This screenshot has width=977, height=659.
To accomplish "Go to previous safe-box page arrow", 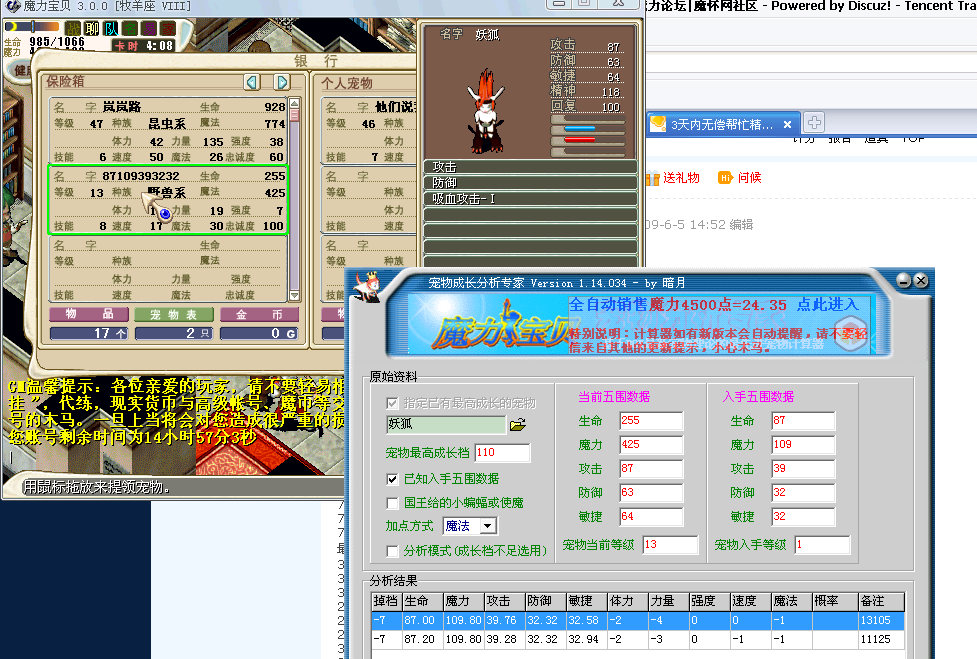I will pos(252,82).
